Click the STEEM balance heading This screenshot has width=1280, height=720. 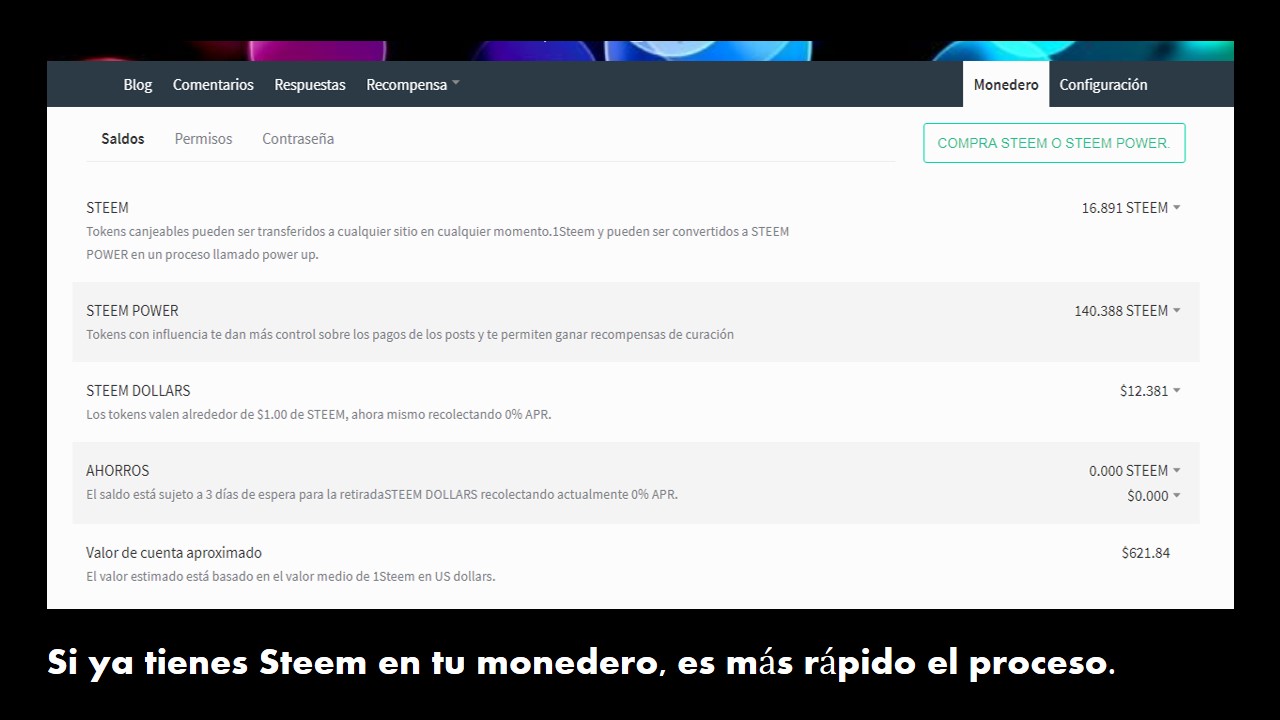pos(107,208)
